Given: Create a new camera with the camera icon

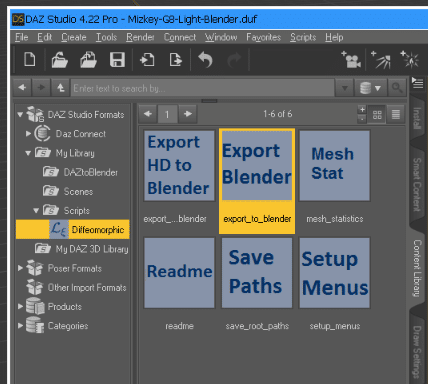Looking at the screenshot, I should click(x=351, y=60).
